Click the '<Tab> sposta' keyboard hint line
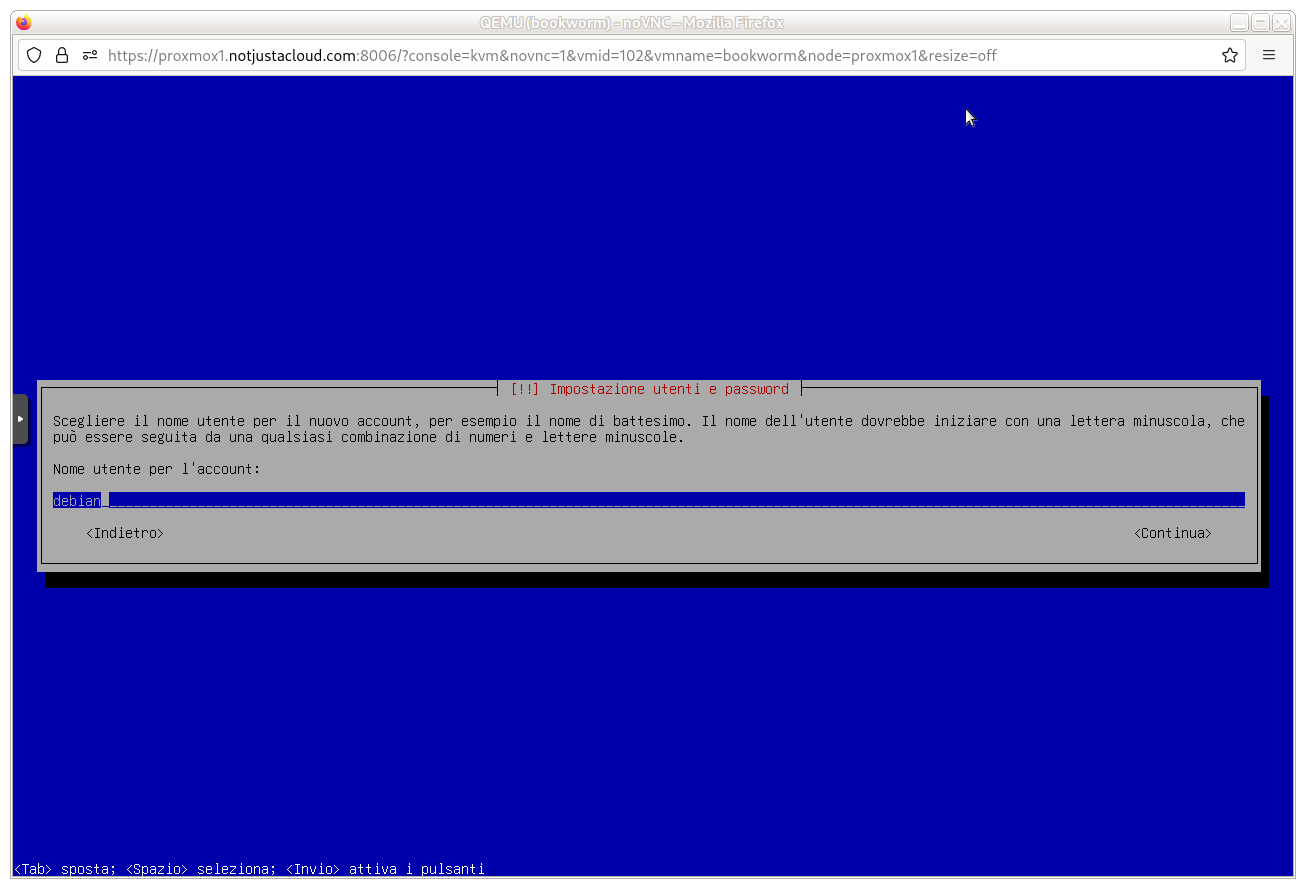1306x889 pixels. 250,869
